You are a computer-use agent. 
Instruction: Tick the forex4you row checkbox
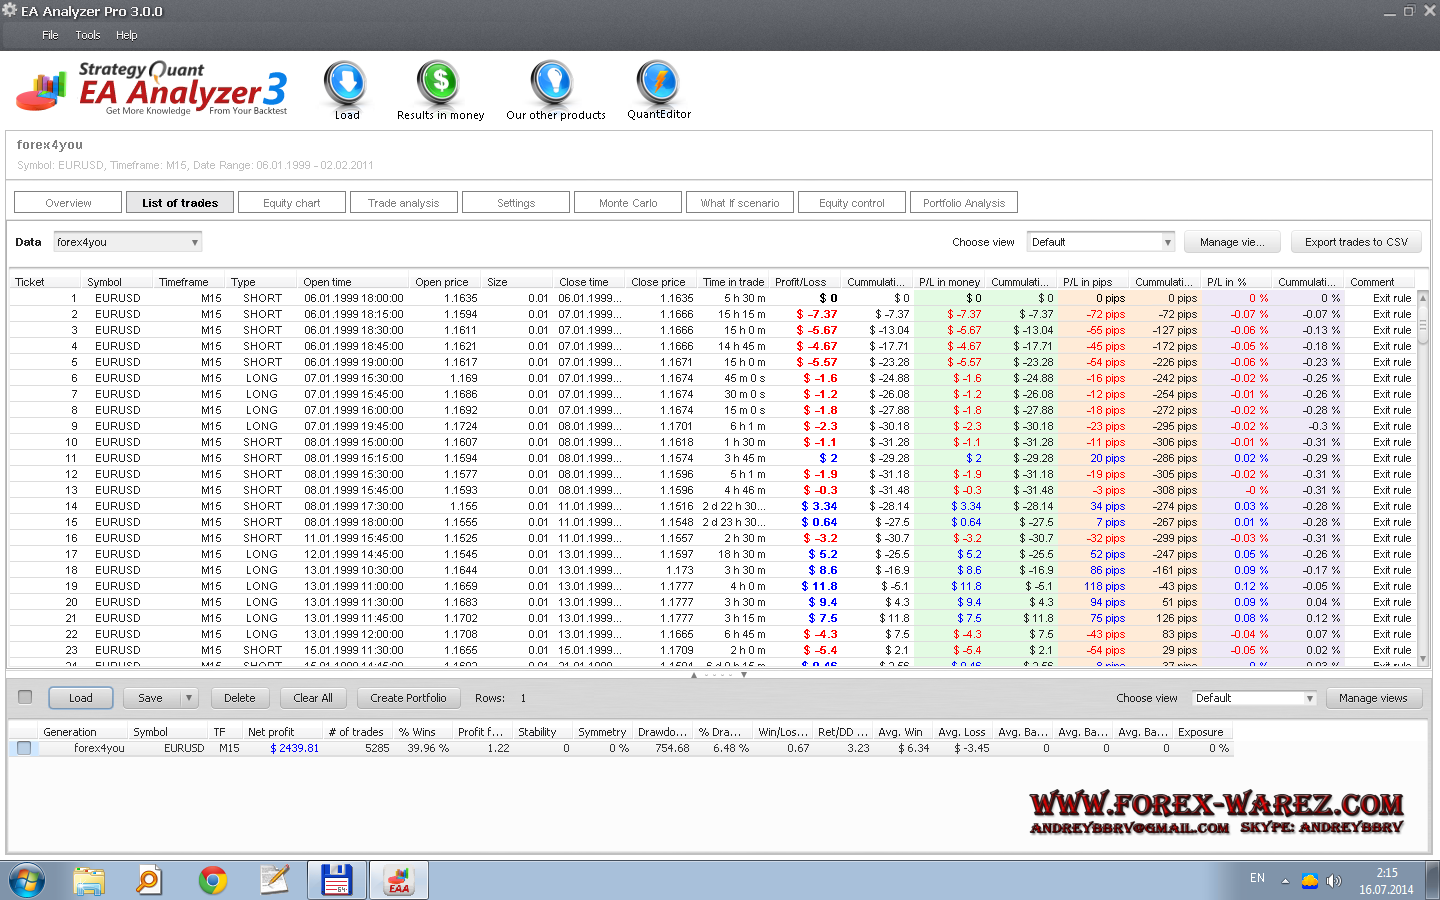coord(24,748)
